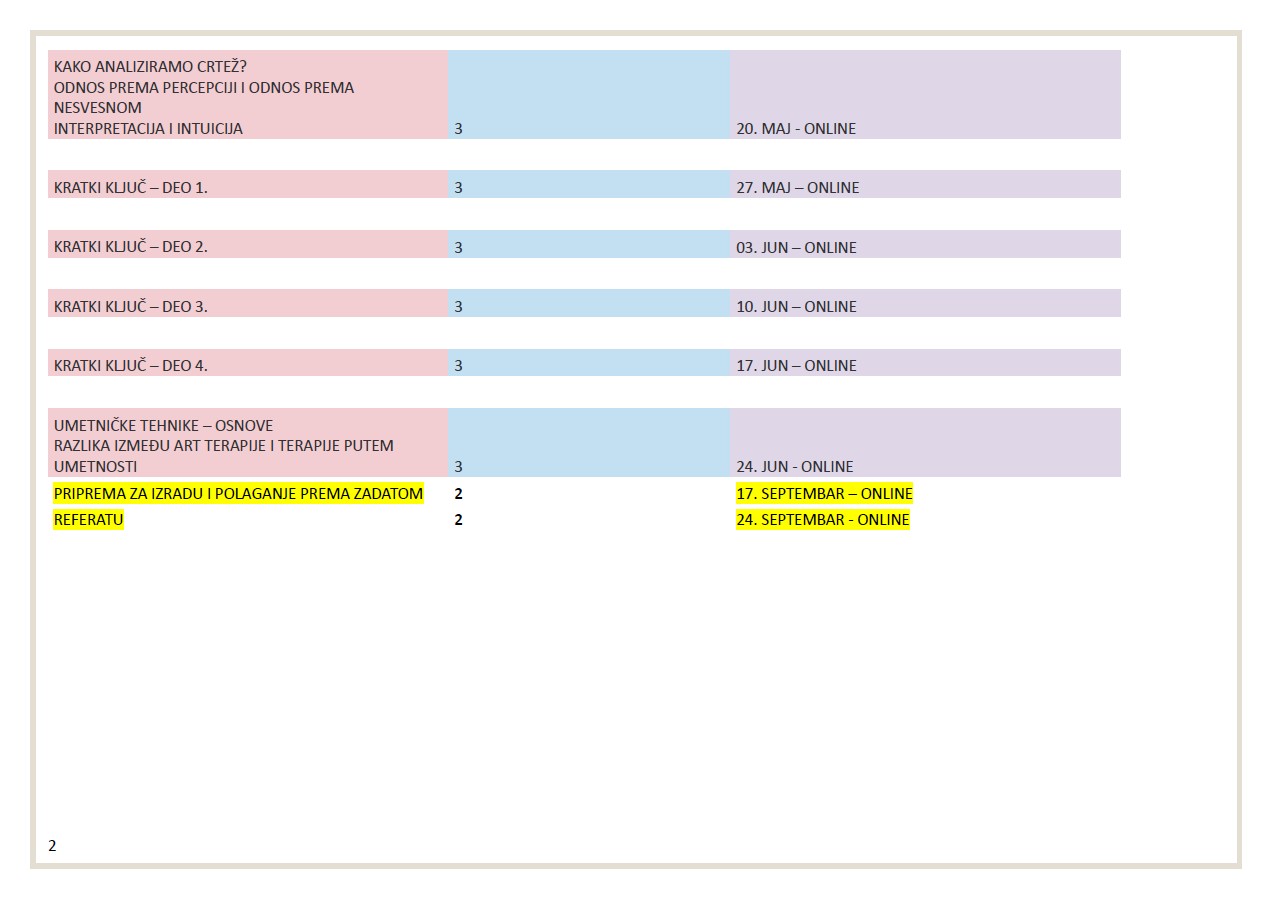Click the highlighted 'REFERATU' word
The width and height of the screenshot is (1275, 898).
88,520
